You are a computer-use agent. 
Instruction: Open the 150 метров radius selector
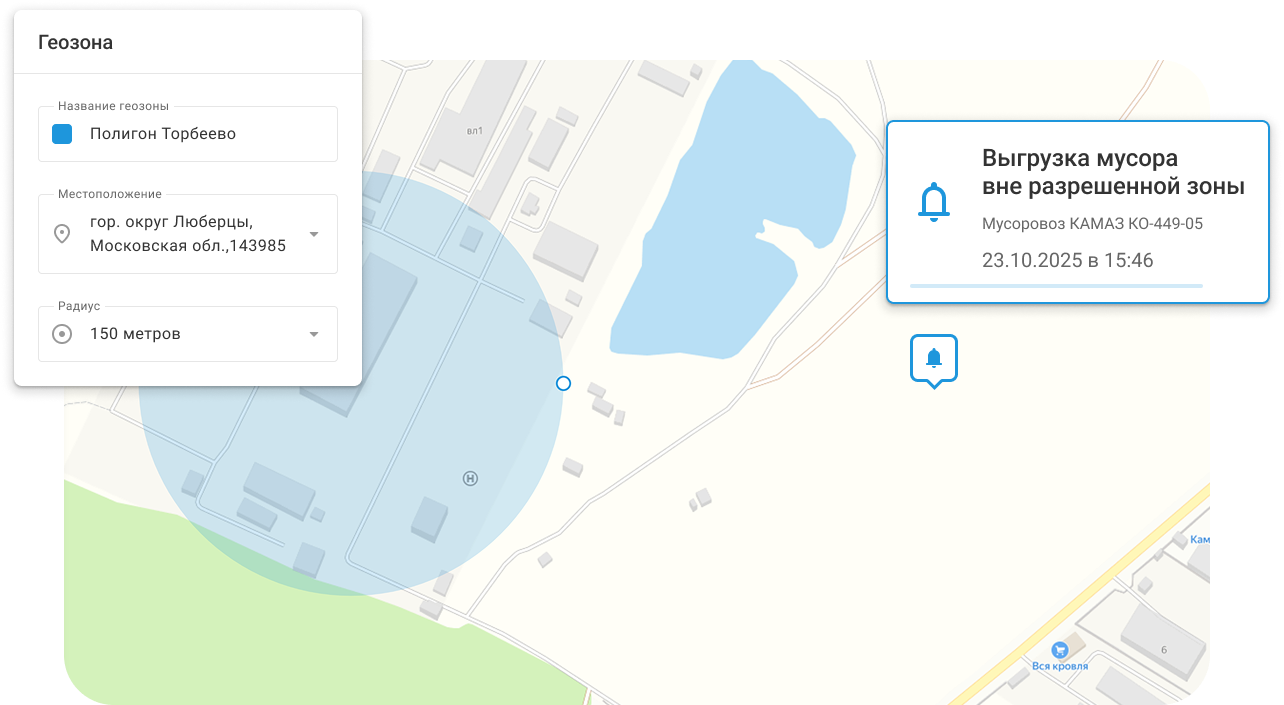coord(188,334)
